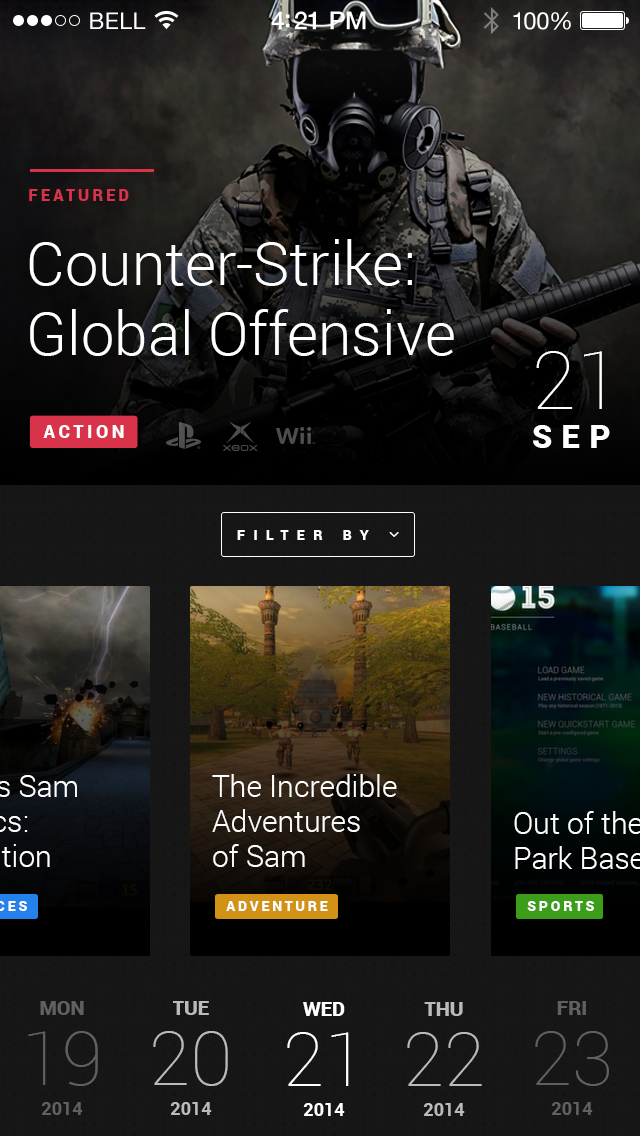Select Tuesday 20 in date strip
Viewport: 640px width, 1136px height.
click(191, 1058)
